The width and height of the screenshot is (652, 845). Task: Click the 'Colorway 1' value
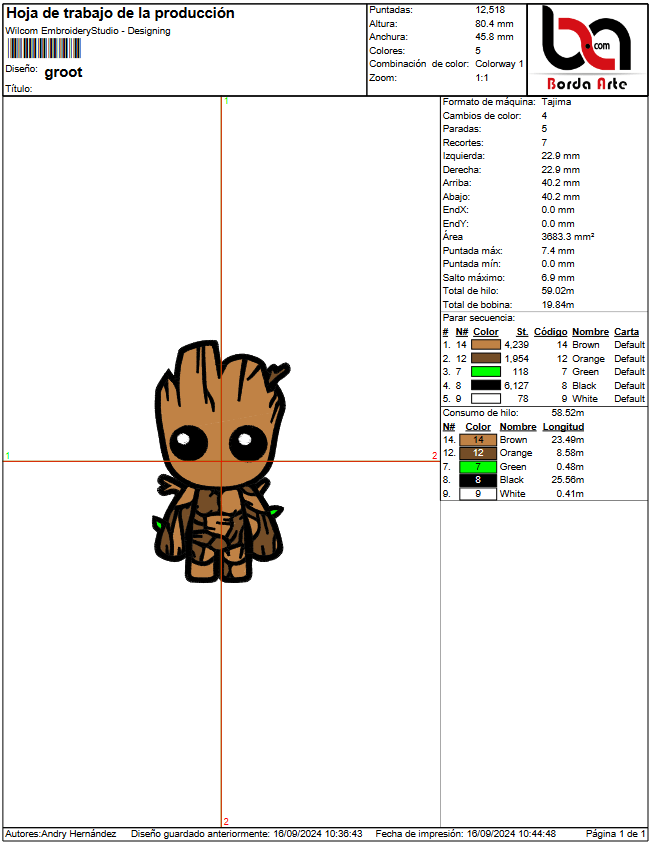(x=499, y=64)
